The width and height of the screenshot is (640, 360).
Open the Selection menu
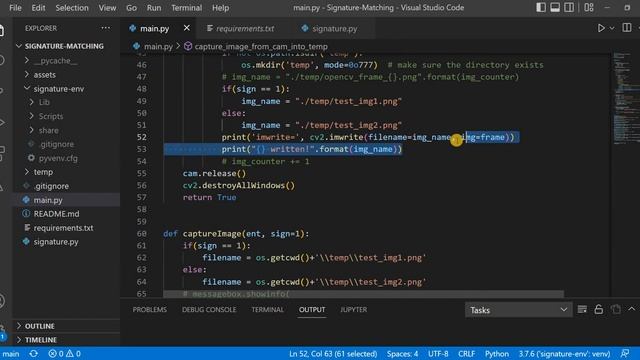(72, 8)
